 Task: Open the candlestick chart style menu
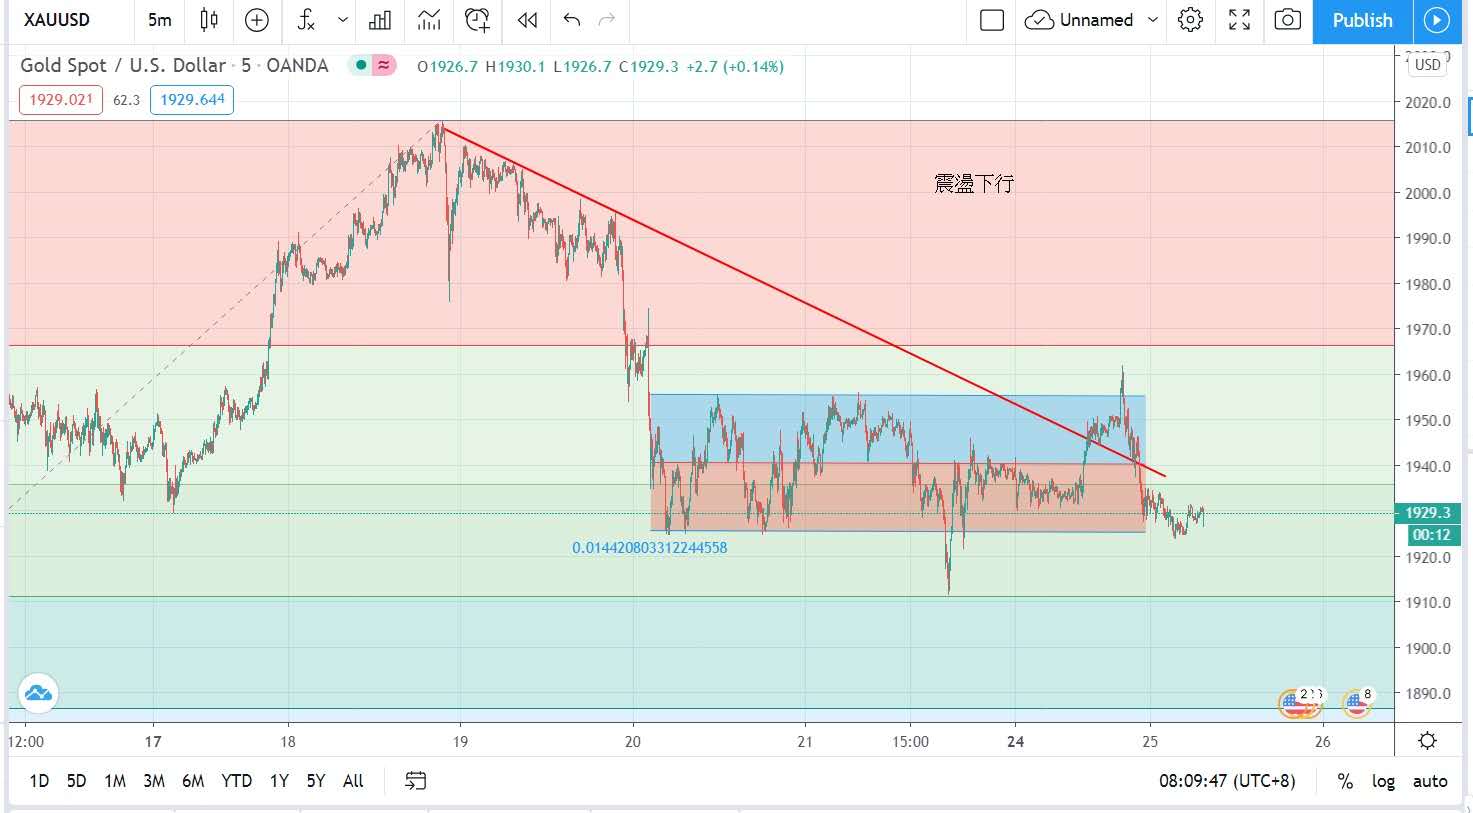click(x=209, y=20)
